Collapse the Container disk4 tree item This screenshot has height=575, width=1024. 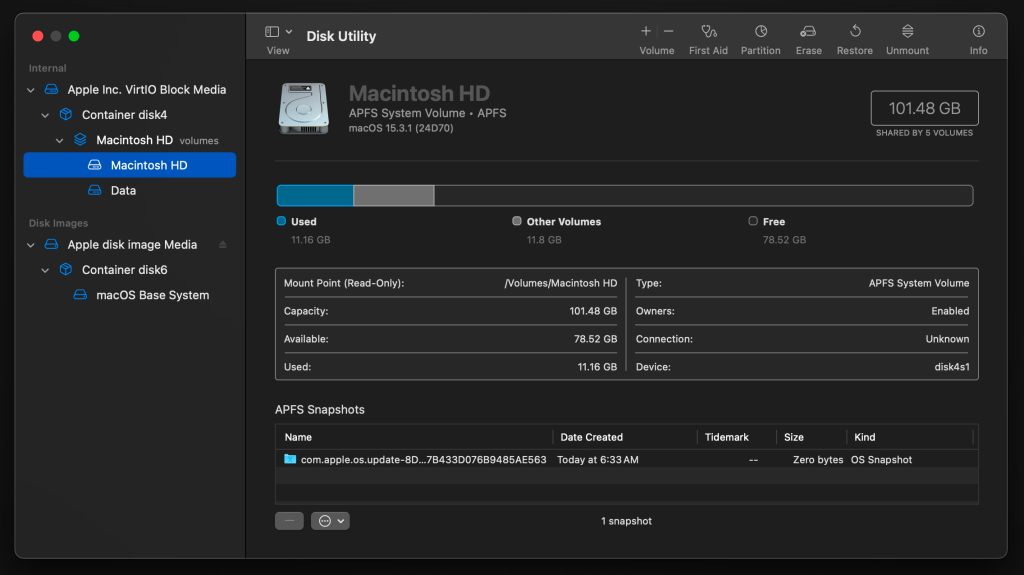[x=45, y=115]
